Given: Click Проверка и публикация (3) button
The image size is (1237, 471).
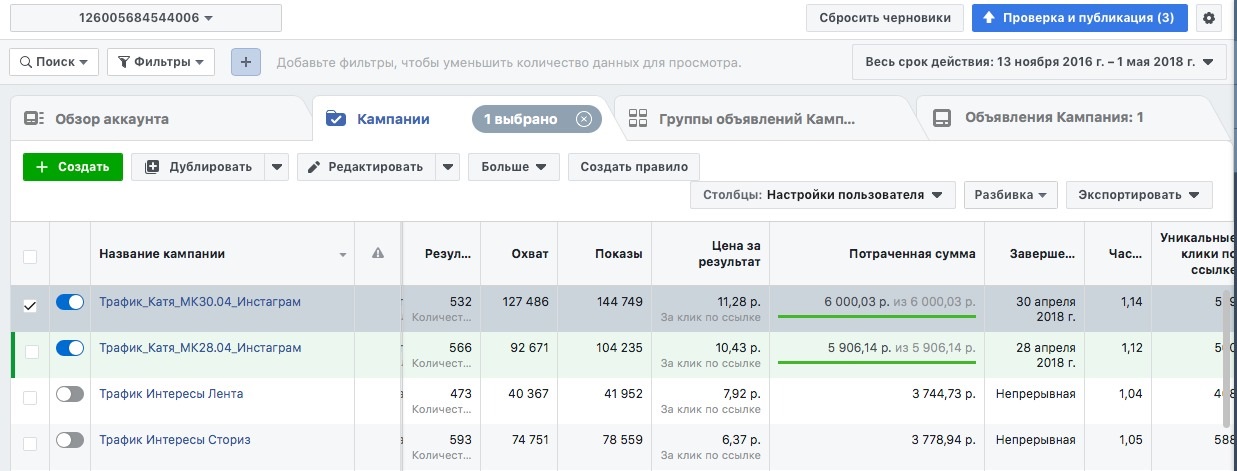Looking at the screenshot, I should pyautogui.click(x=1079, y=18).
